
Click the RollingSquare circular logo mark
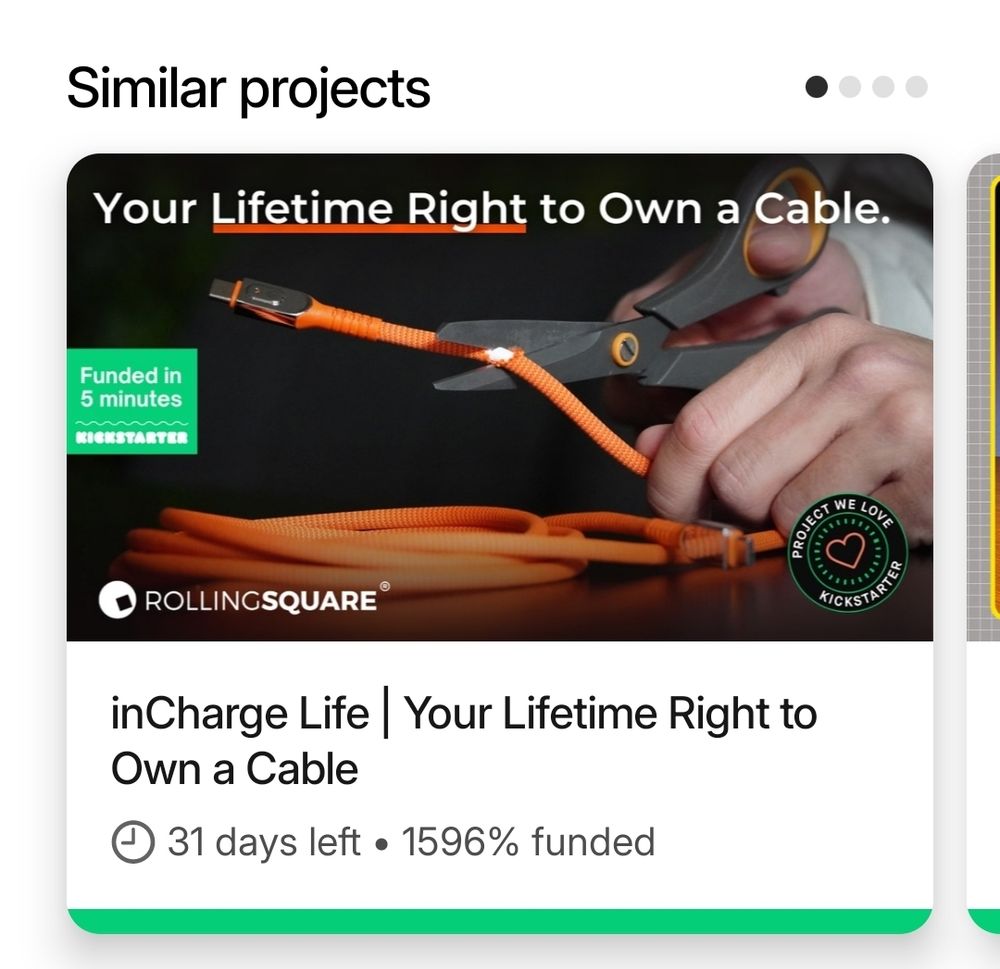(118, 601)
